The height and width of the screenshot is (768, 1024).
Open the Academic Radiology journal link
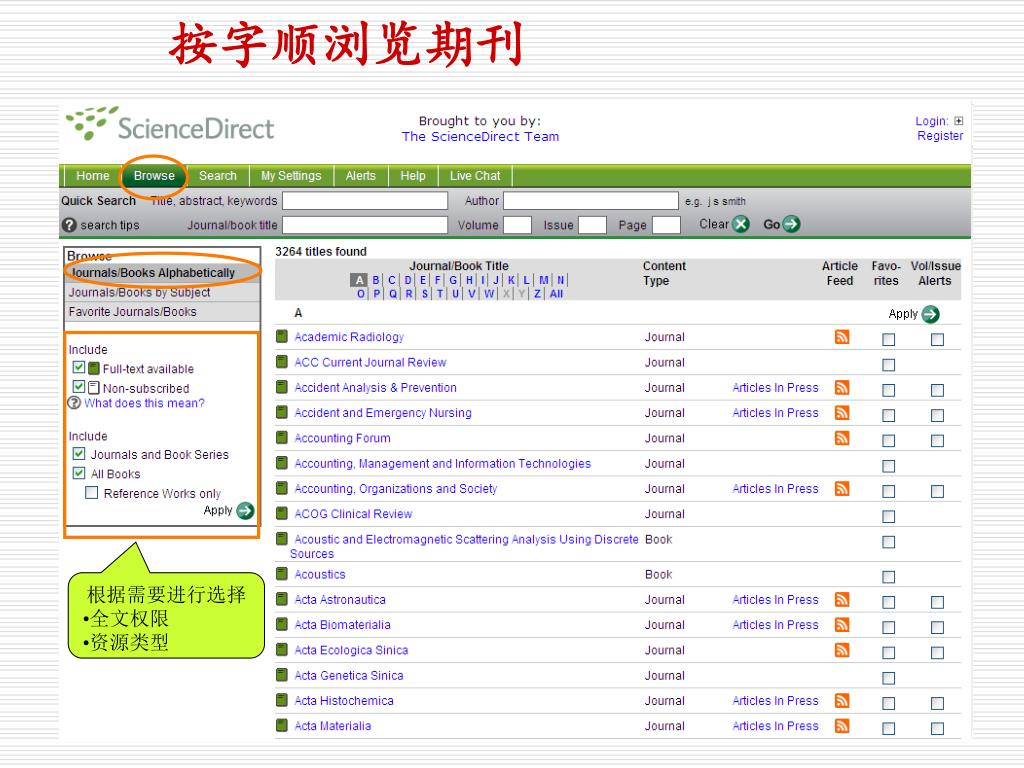[x=349, y=337]
